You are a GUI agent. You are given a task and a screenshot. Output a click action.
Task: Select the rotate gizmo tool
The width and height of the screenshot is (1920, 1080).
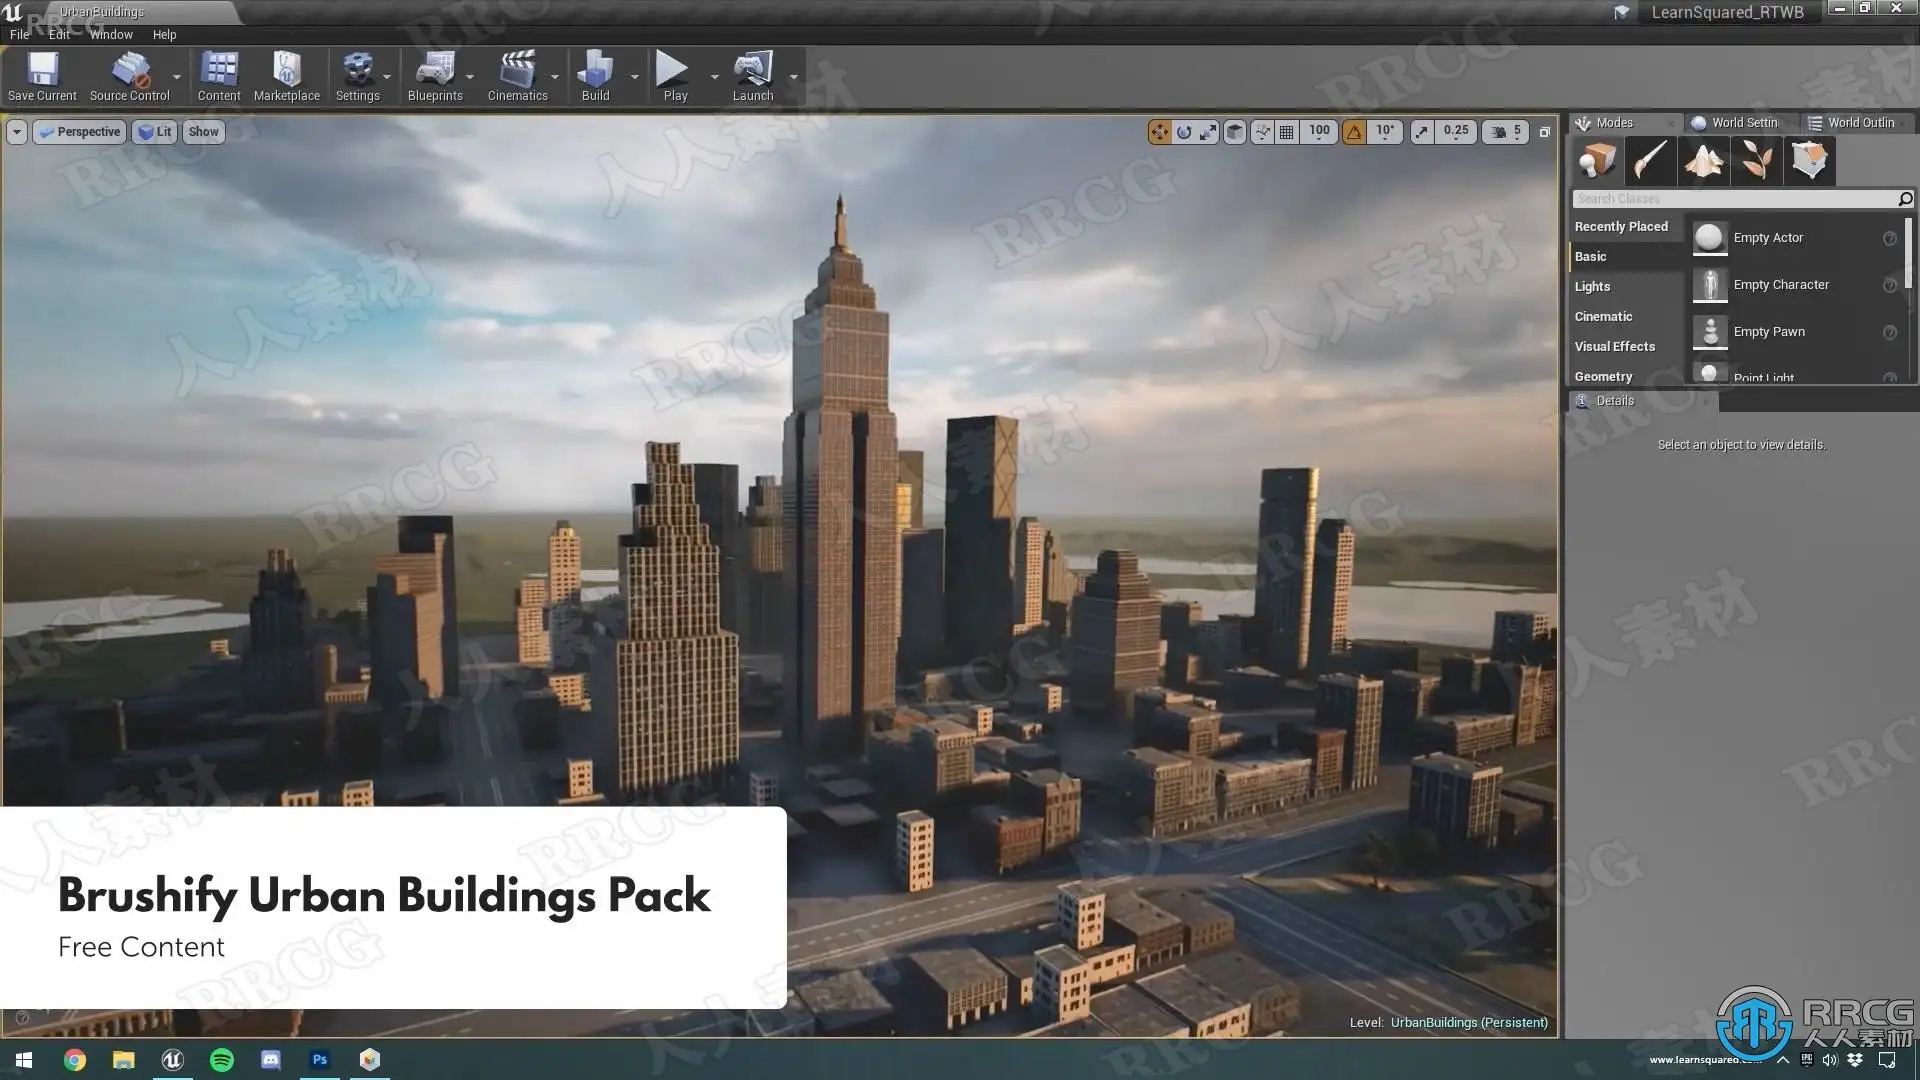point(1184,132)
